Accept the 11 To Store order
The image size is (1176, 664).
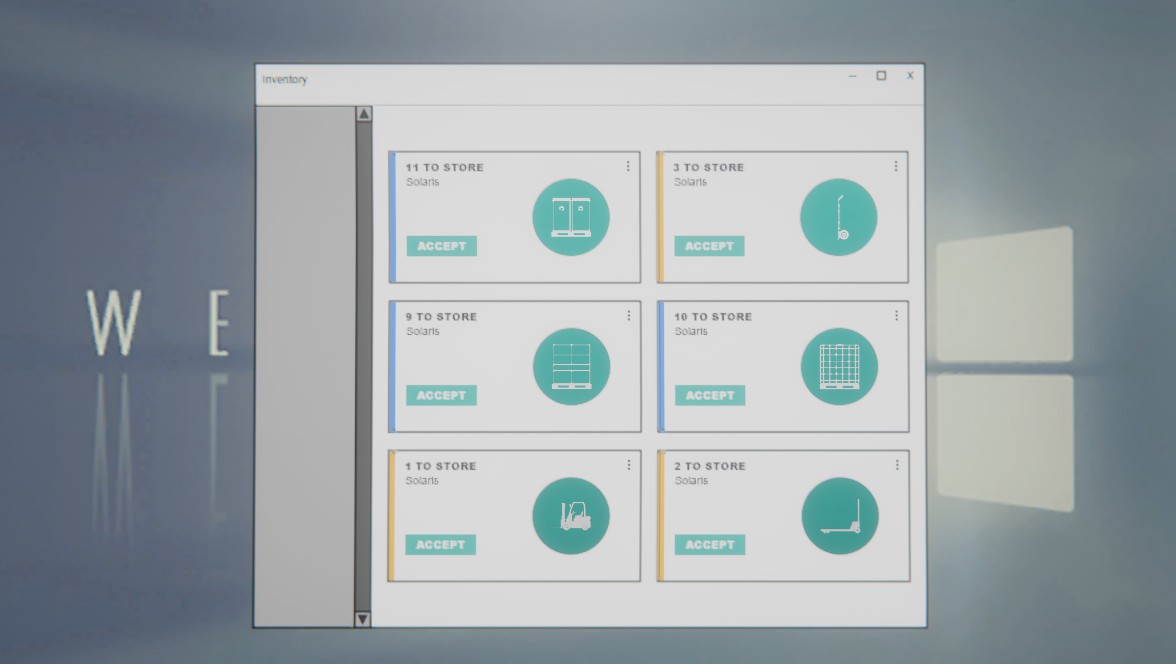pyautogui.click(x=441, y=246)
